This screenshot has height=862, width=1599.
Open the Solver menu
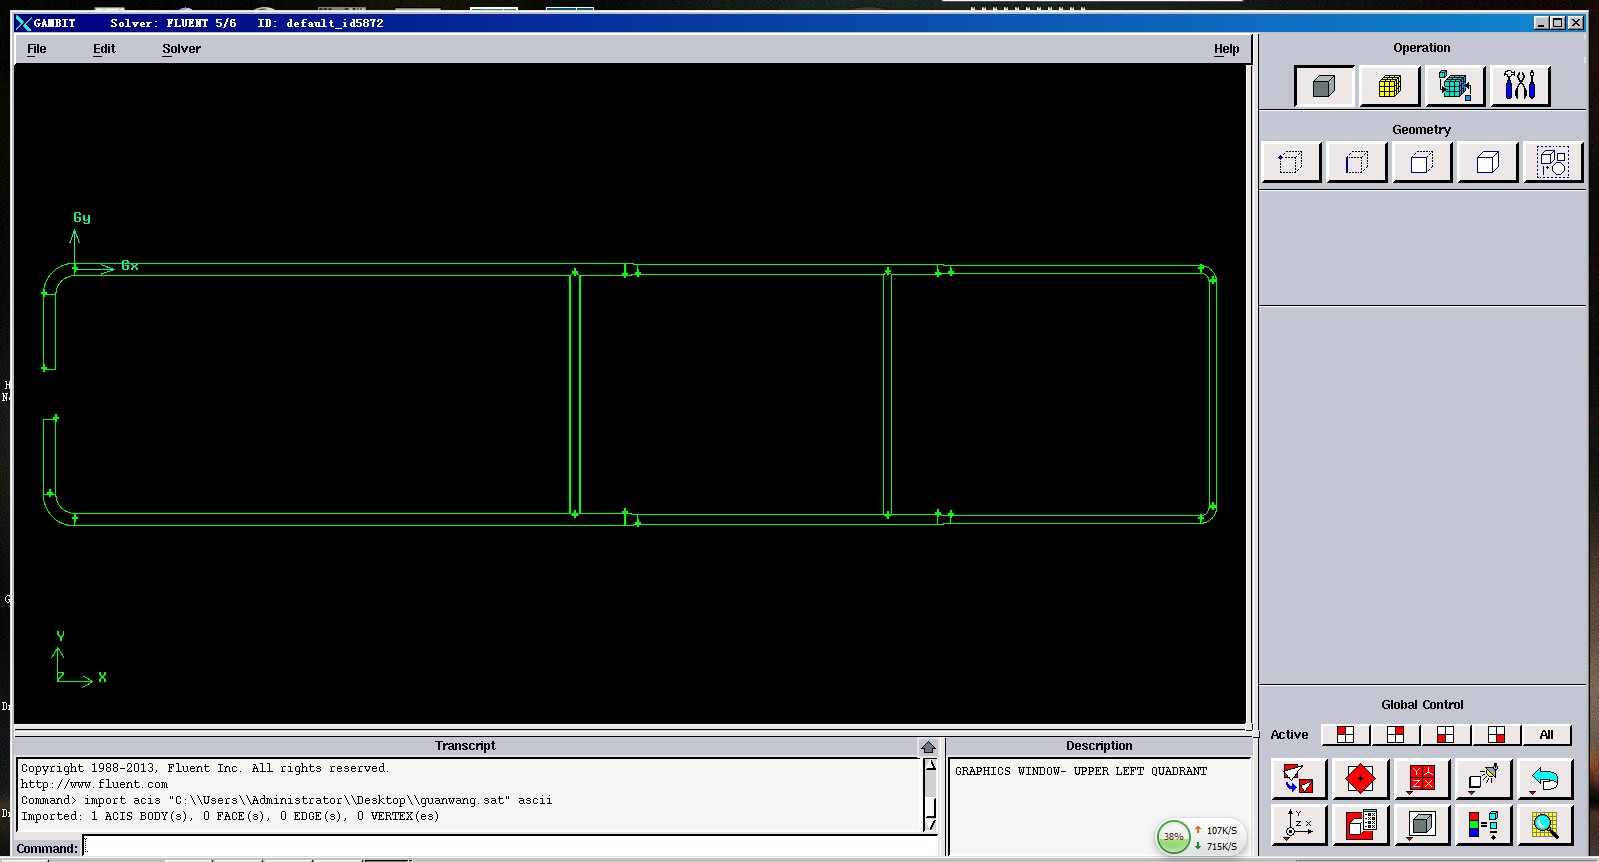coord(181,49)
